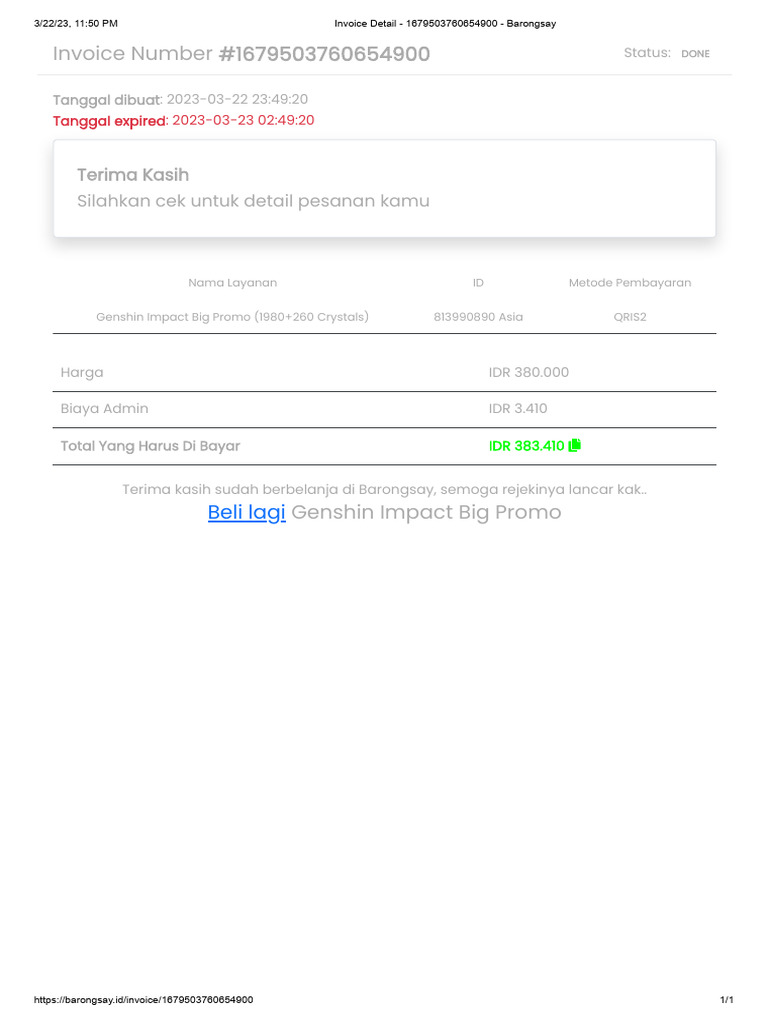Viewport: 768px width, 1024px height.
Task: Click the invoice number #1679503760654900 heading
Action: [x=324, y=54]
